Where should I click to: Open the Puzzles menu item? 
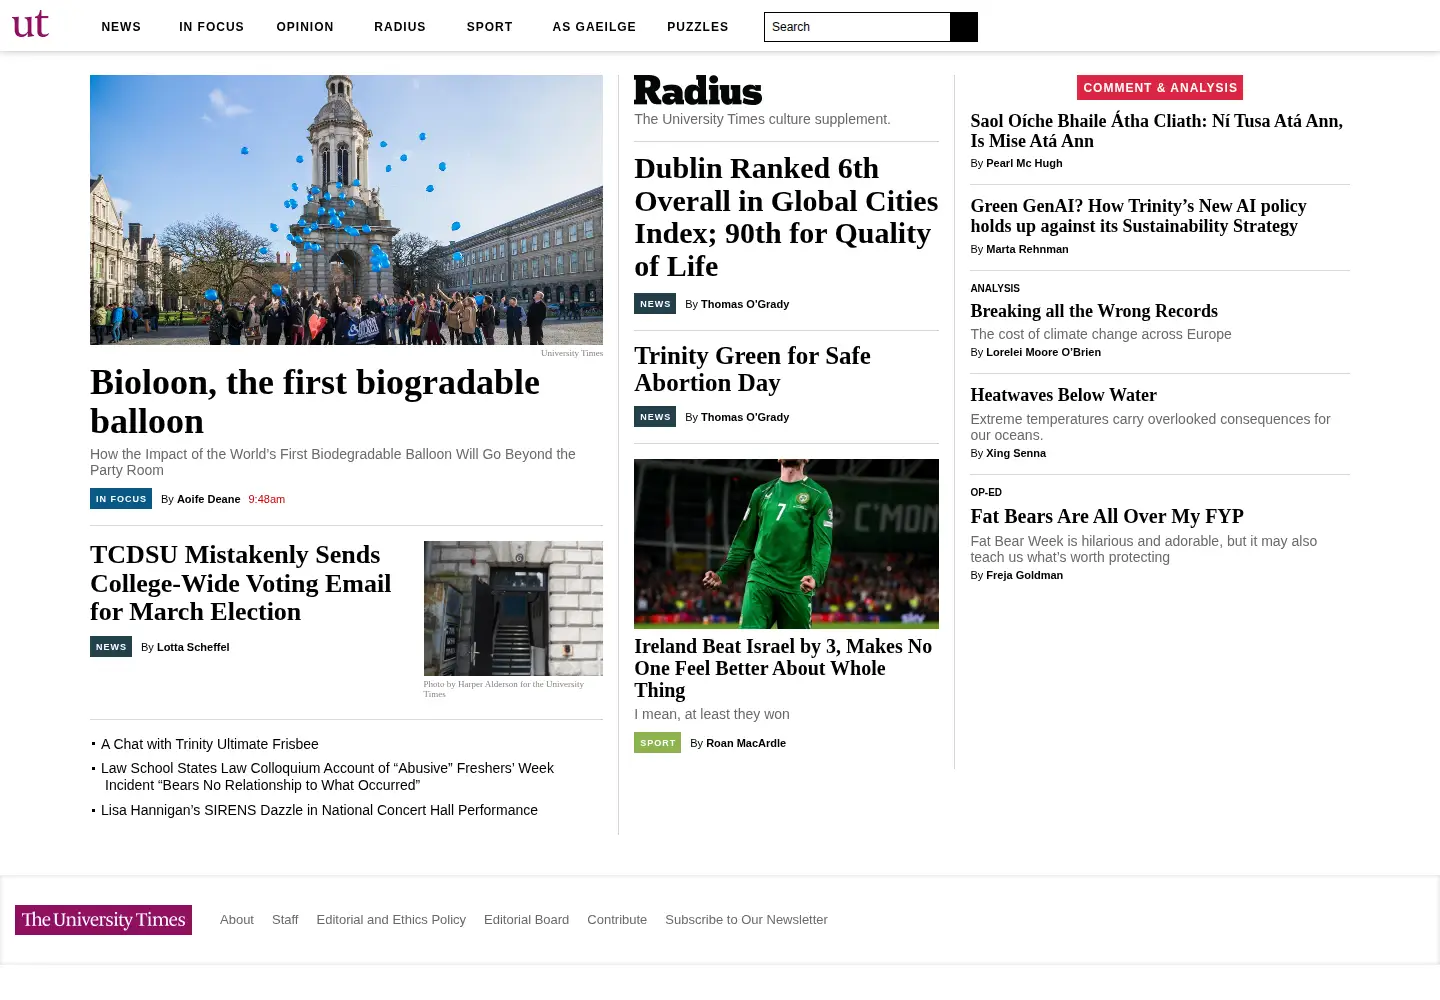coord(698,27)
